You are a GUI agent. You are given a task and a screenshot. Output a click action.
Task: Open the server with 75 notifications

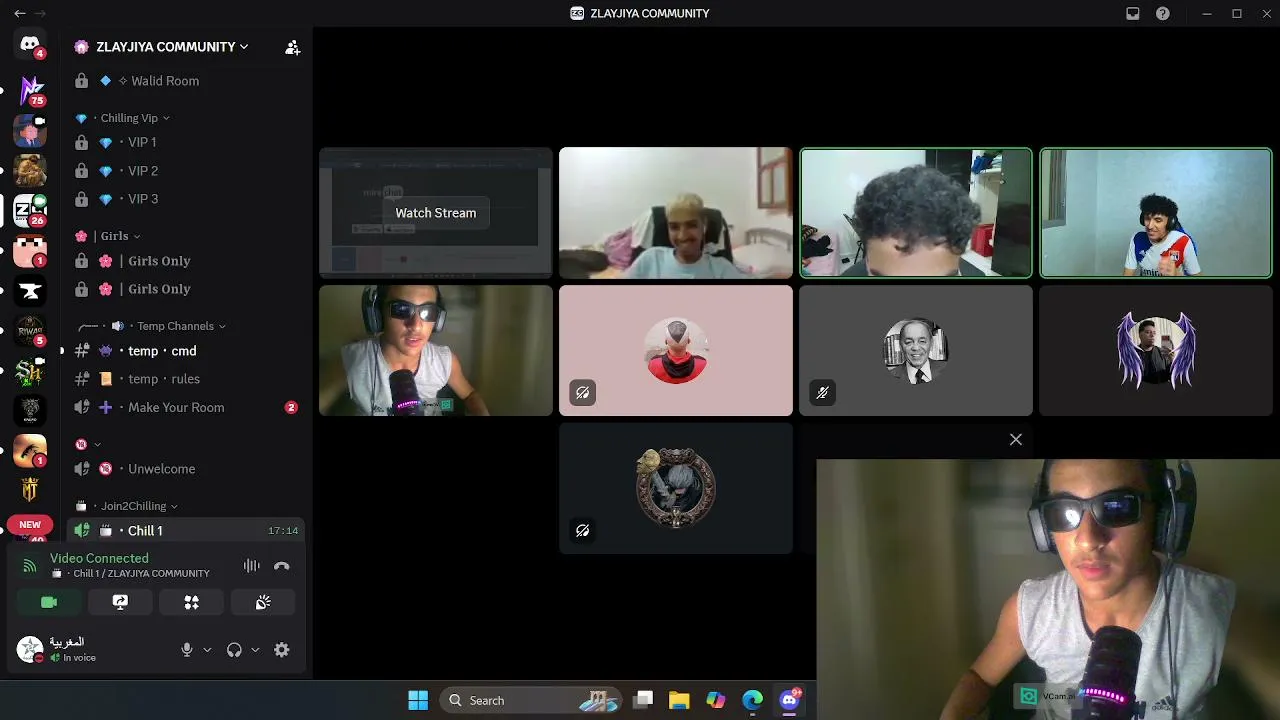[30, 90]
